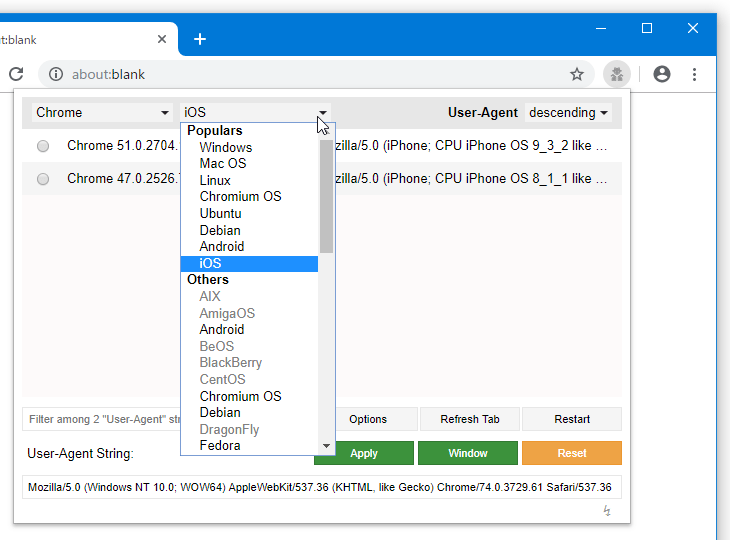
Task: Choose Android under Others
Action: [249, 330]
